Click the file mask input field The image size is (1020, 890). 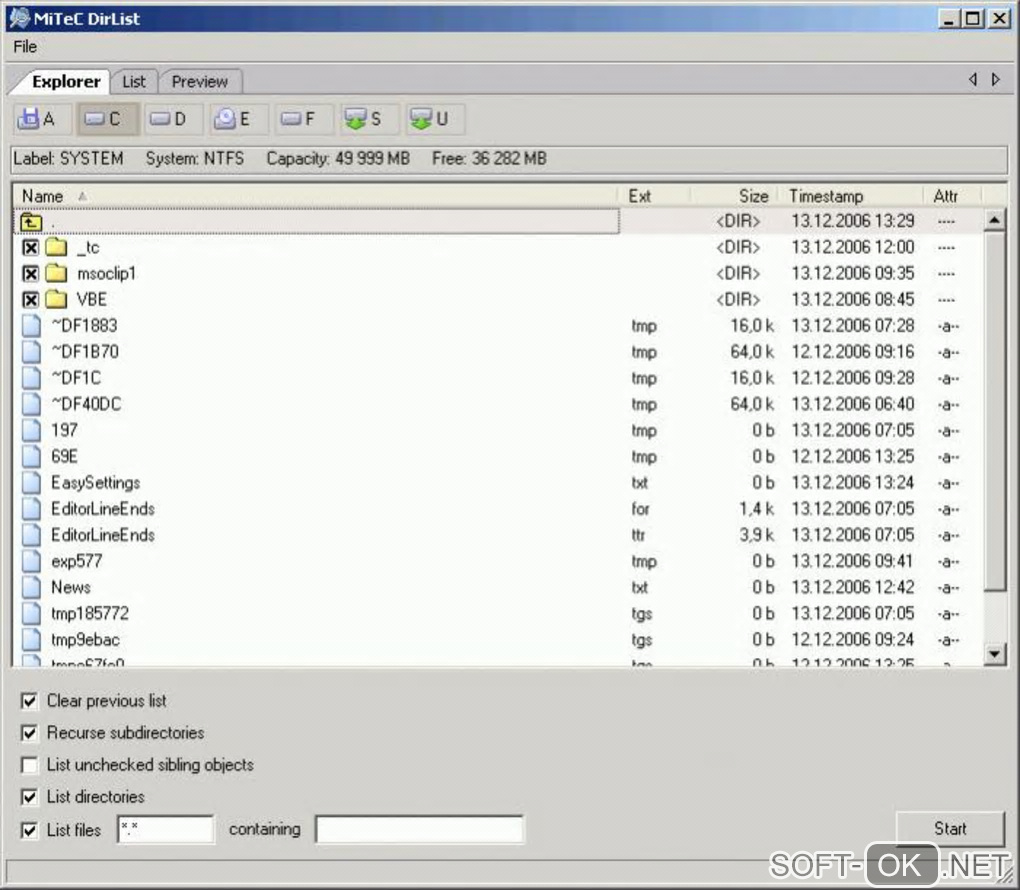165,829
